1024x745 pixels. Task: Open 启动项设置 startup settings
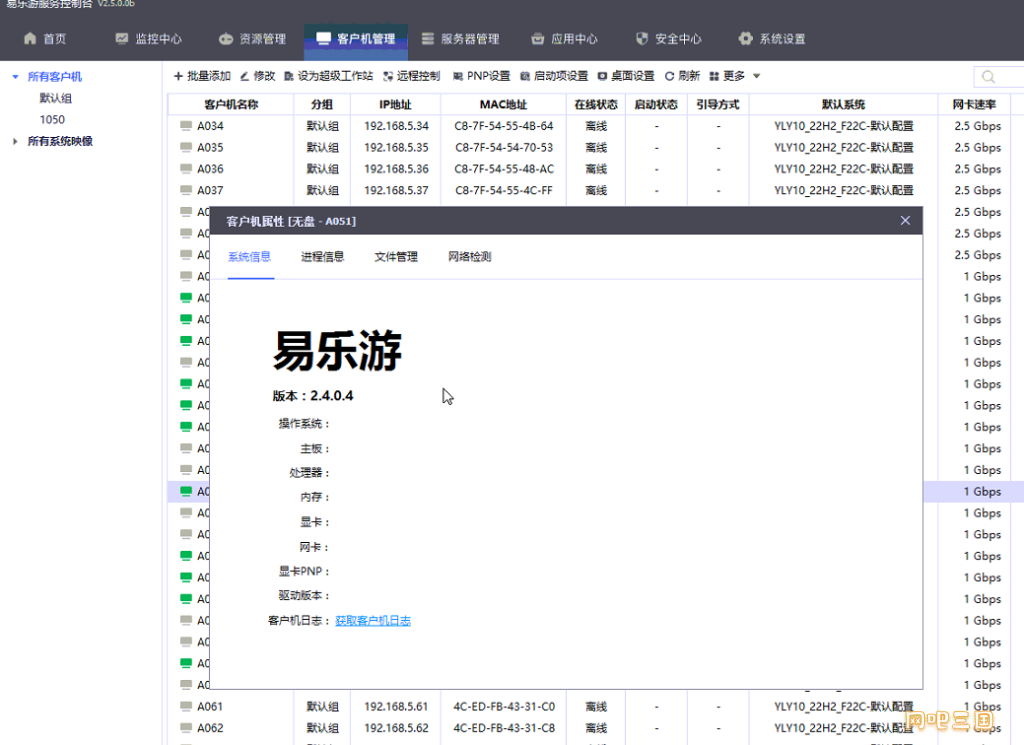[x=554, y=76]
